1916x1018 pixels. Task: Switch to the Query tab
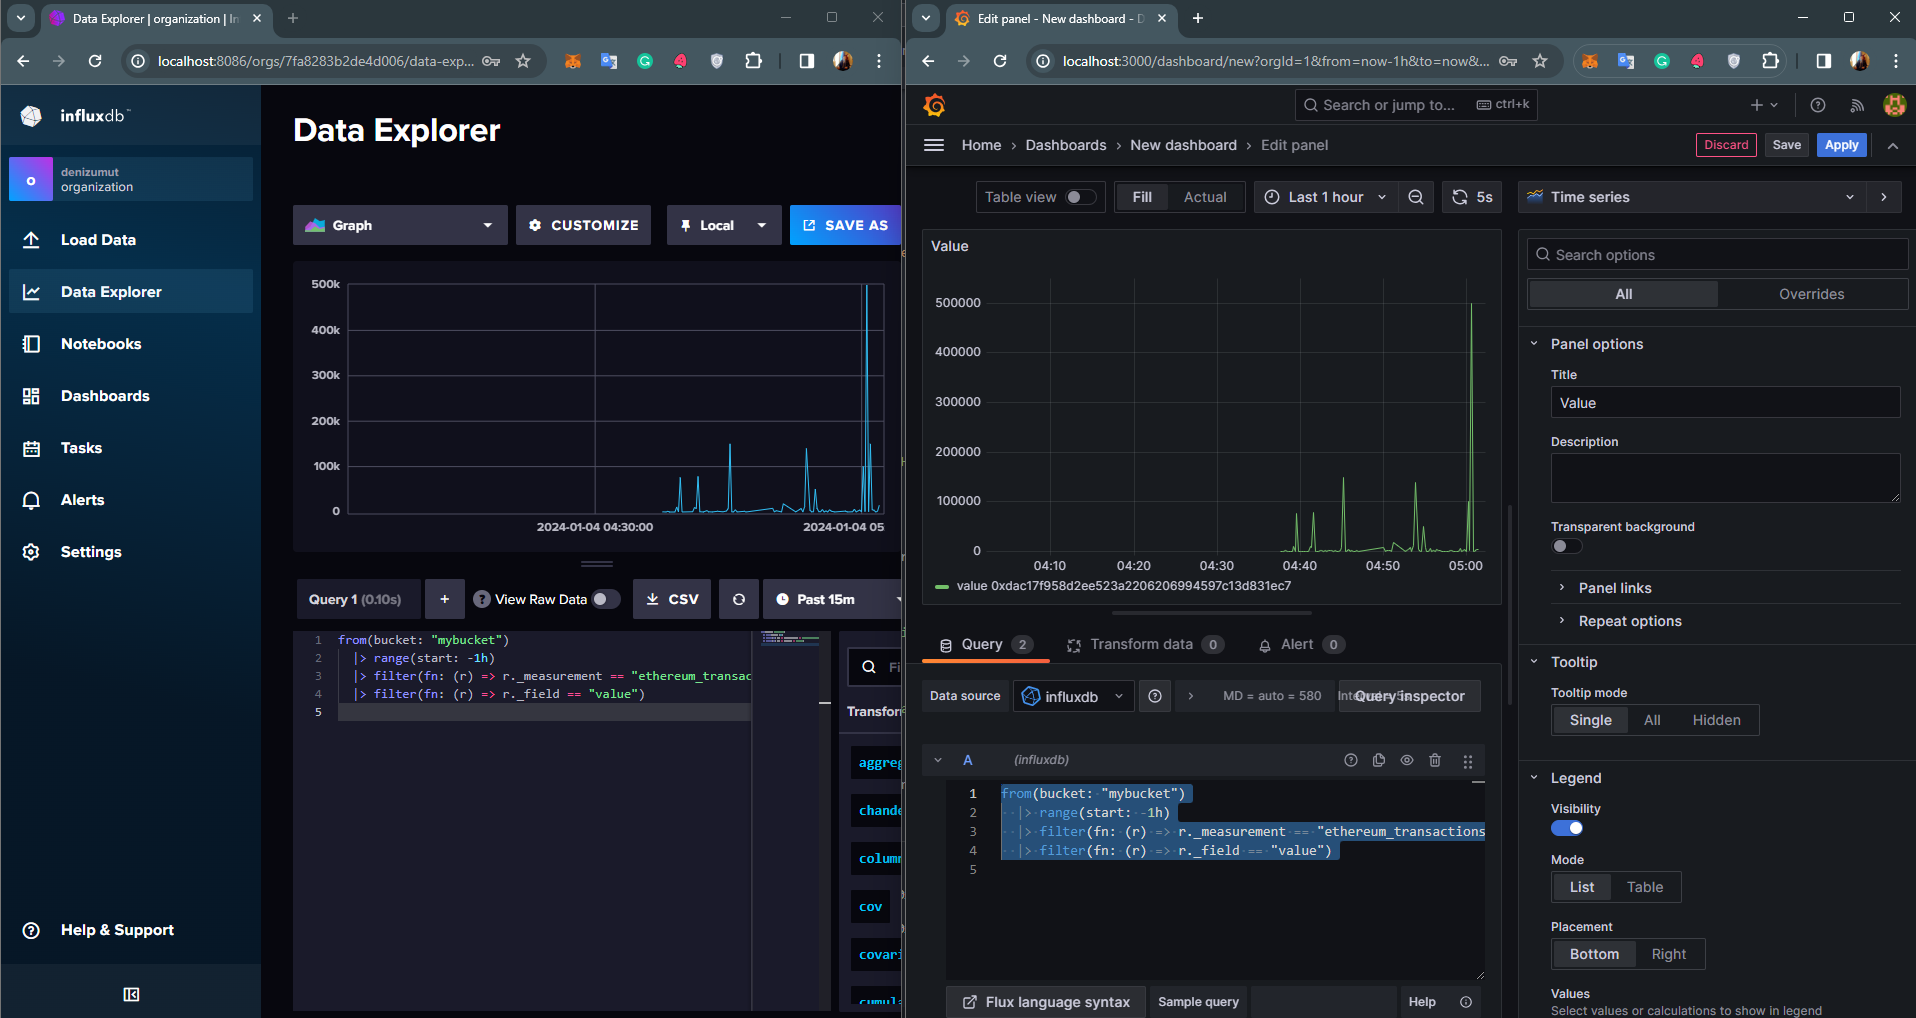tap(985, 645)
